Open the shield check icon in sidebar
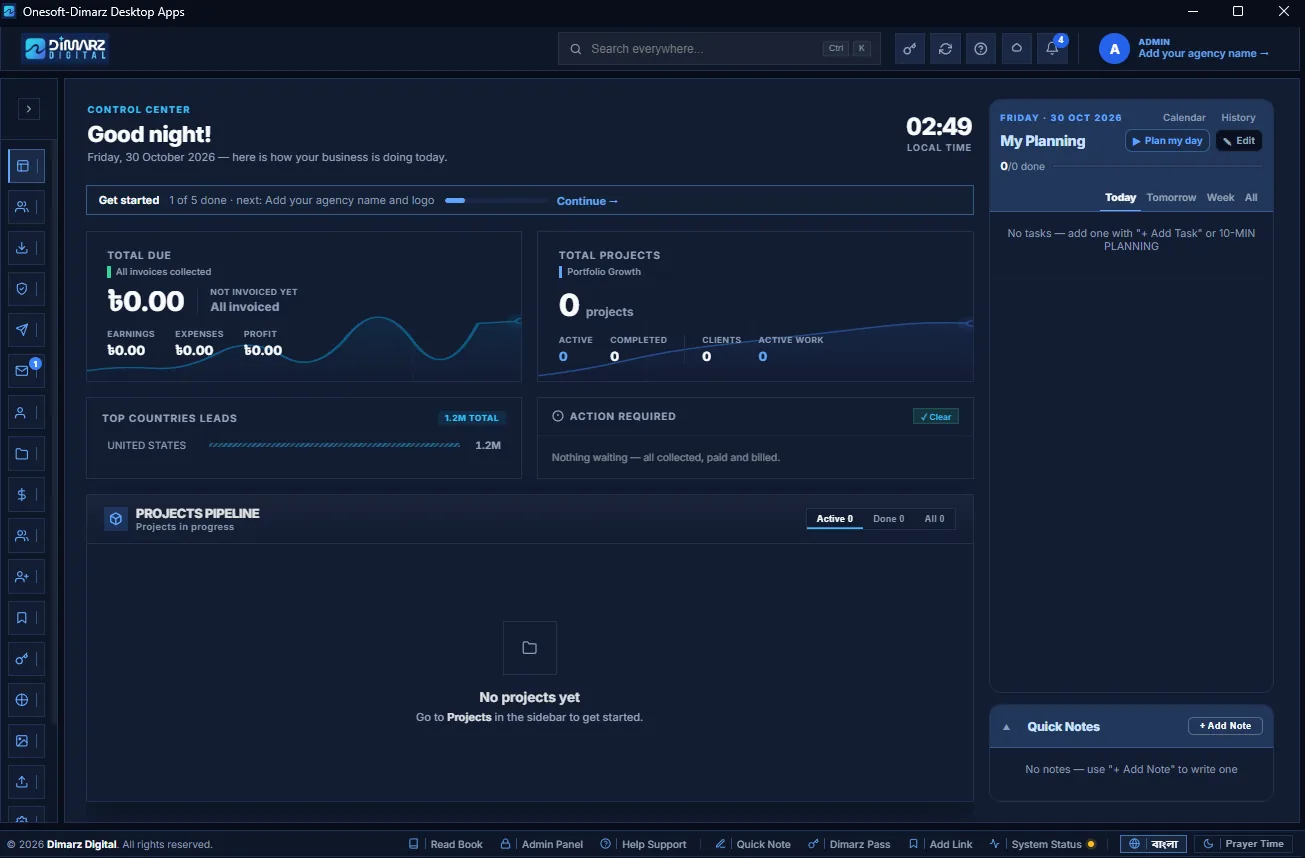 (x=26, y=289)
